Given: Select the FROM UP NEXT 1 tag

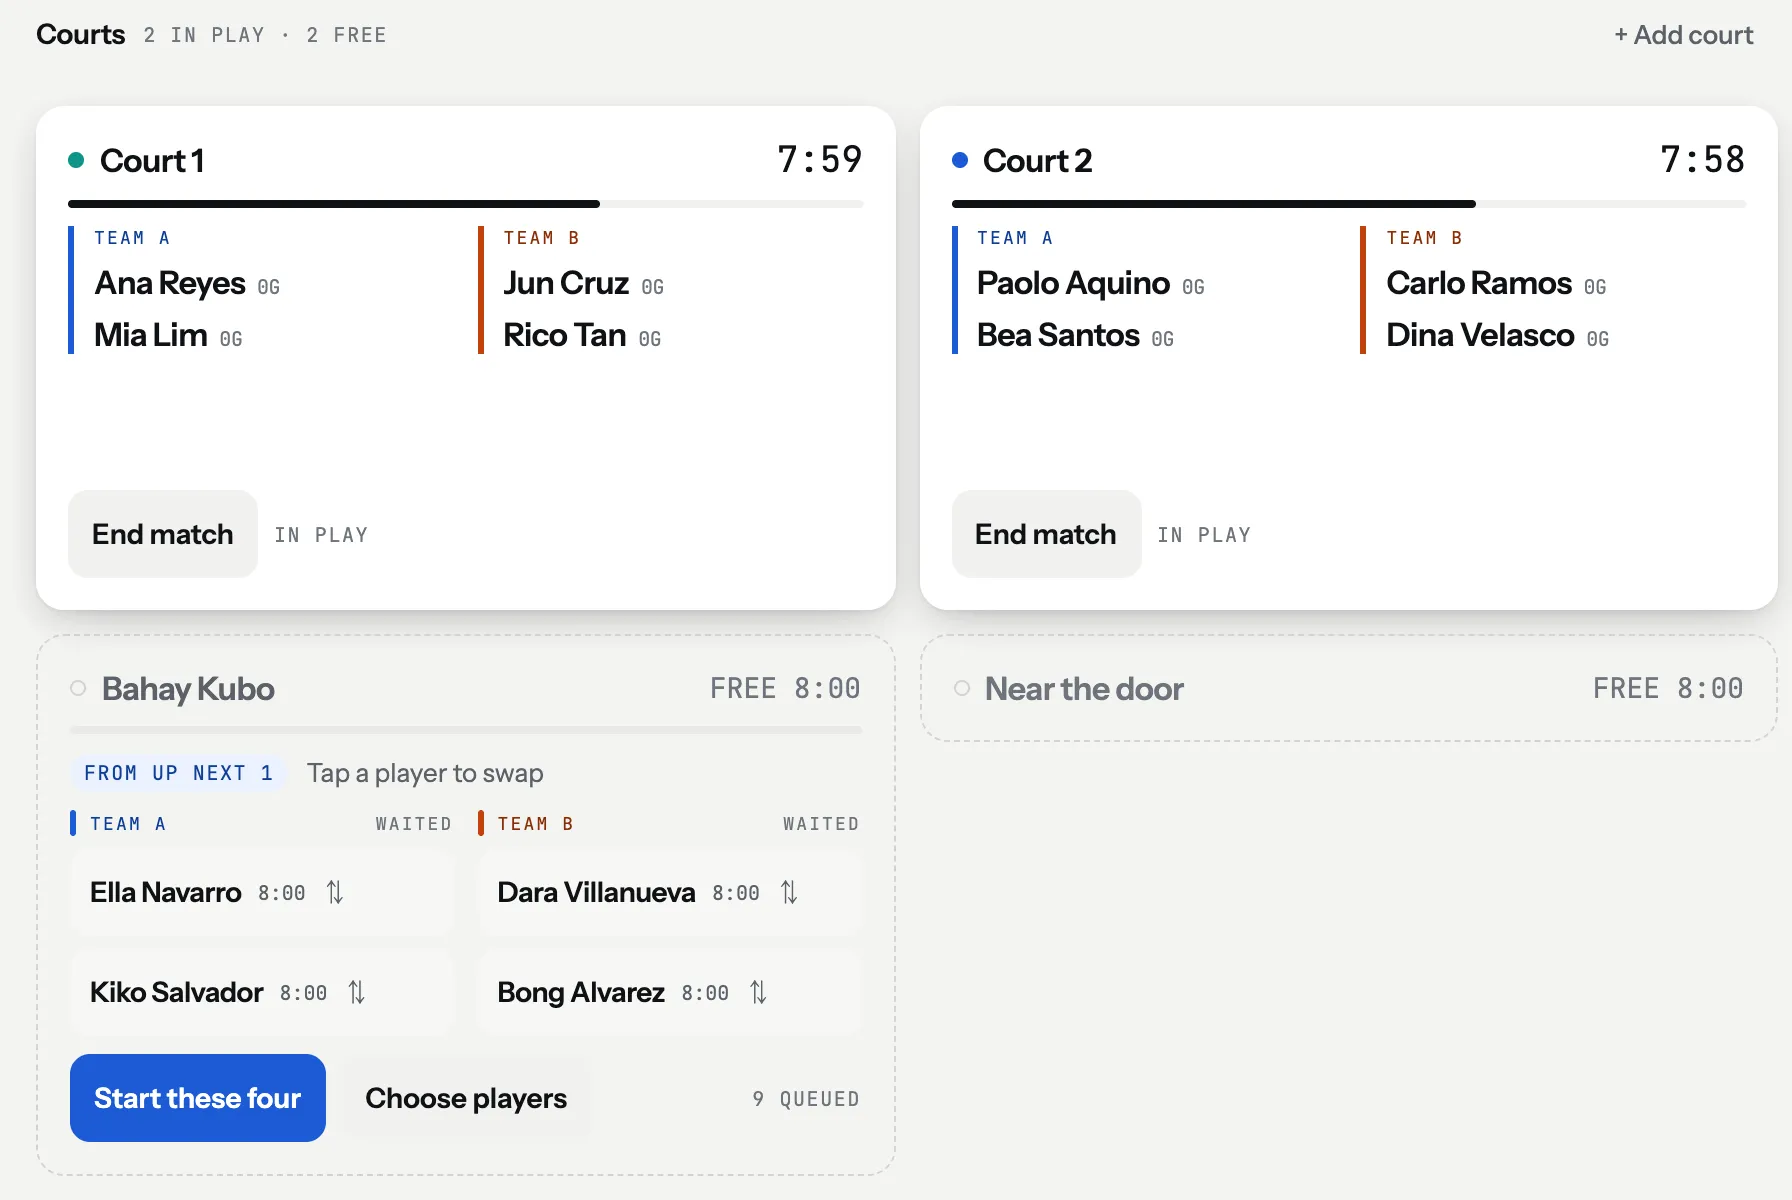Looking at the screenshot, I should pyautogui.click(x=178, y=773).
